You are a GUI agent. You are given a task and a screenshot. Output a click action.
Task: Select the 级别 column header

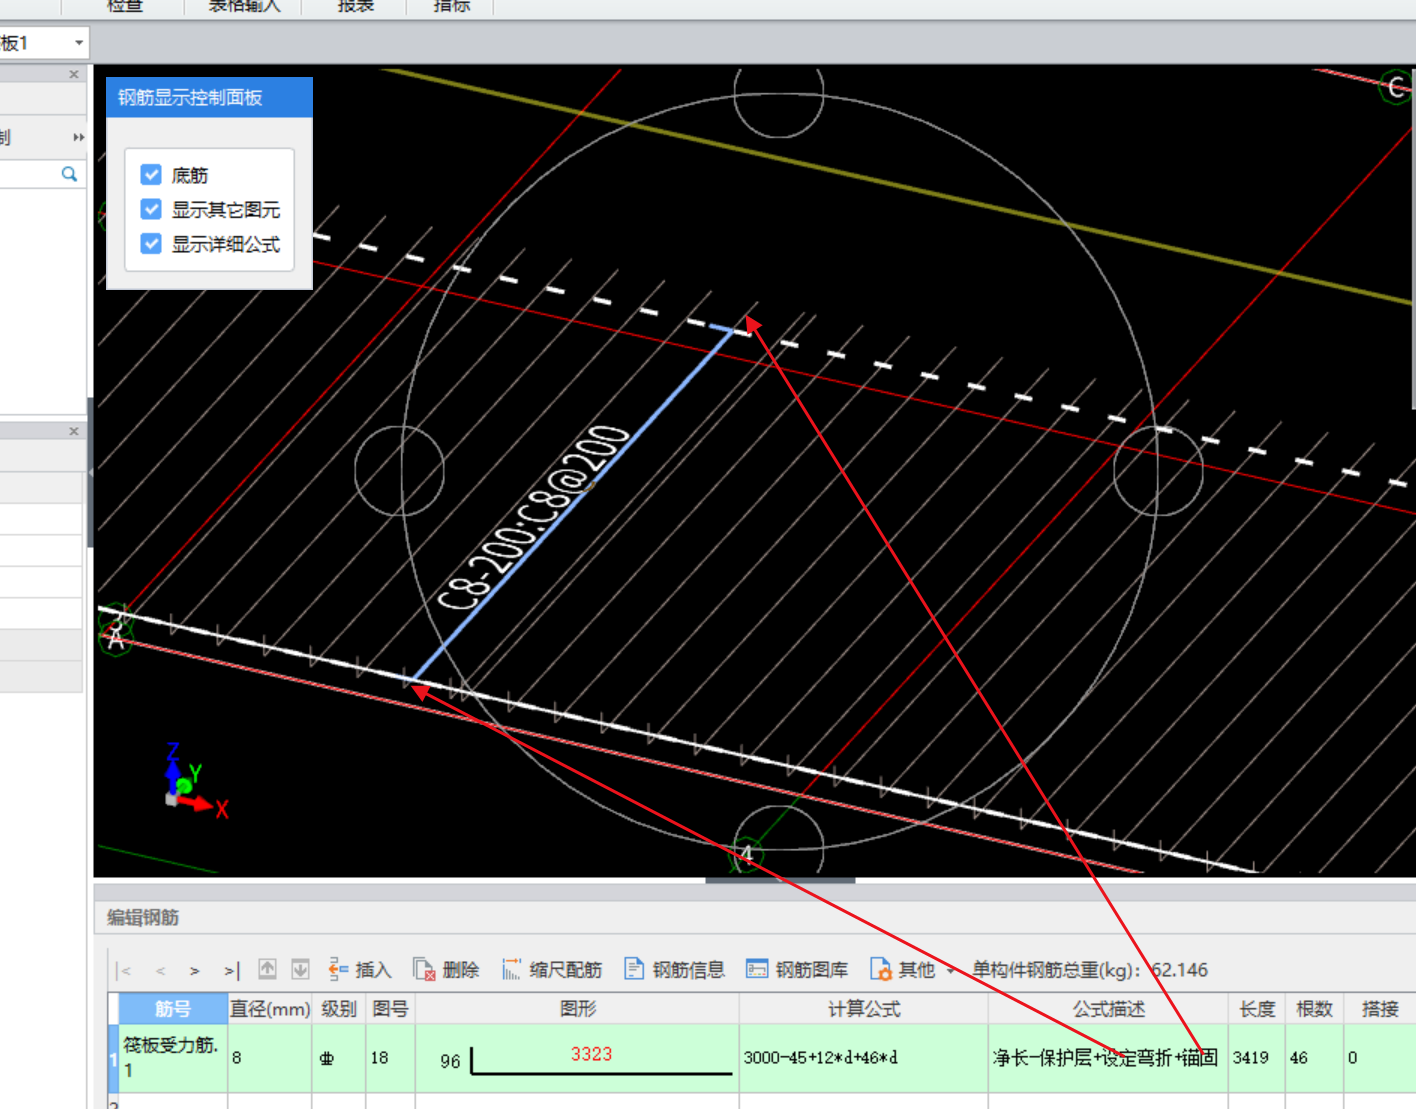pos(339,1009)
